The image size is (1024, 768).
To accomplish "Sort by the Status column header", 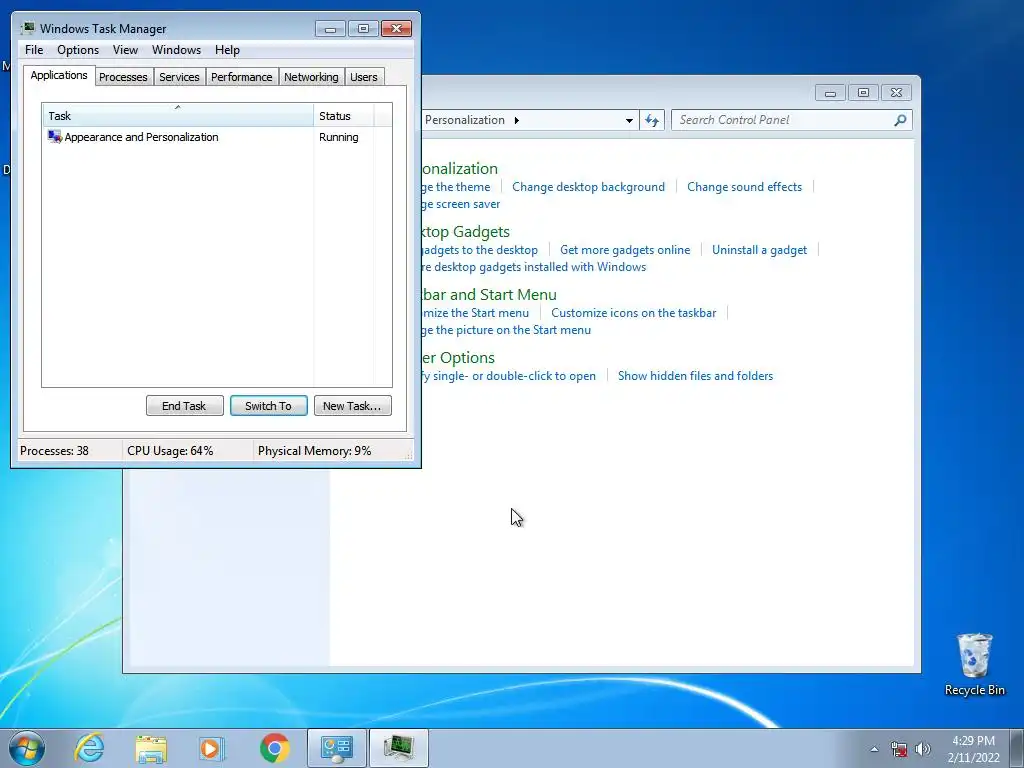I will coord(344,116).
